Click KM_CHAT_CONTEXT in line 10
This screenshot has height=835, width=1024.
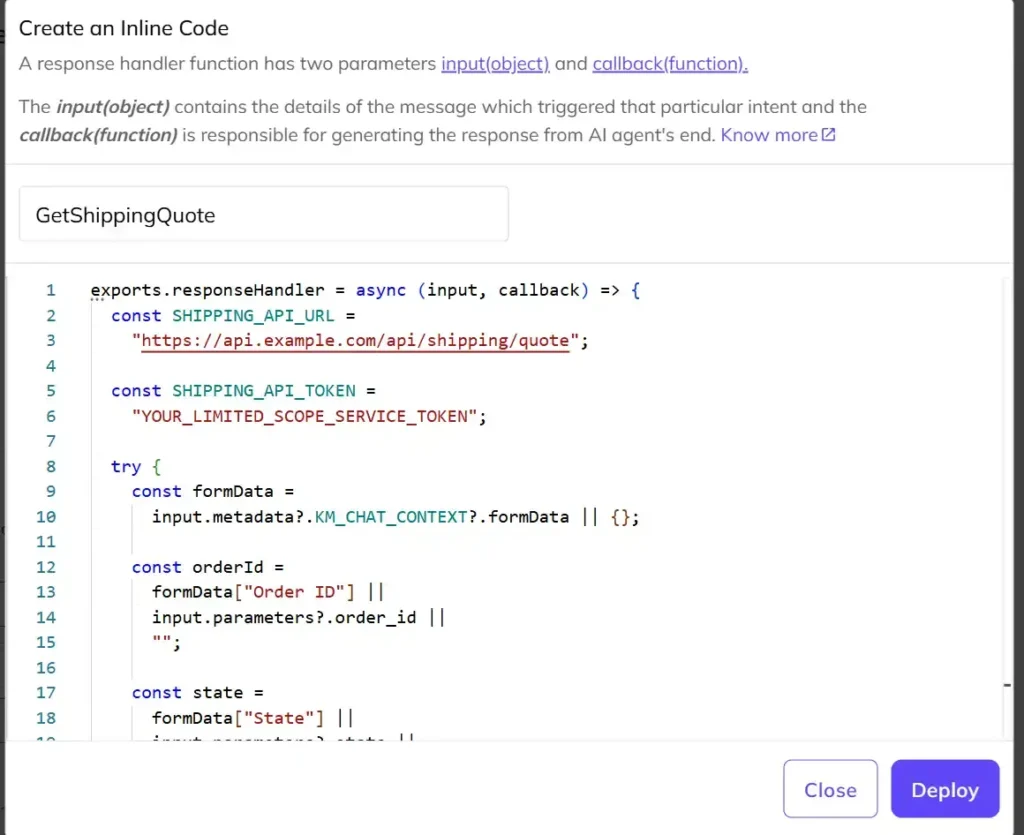pos(391,516)
